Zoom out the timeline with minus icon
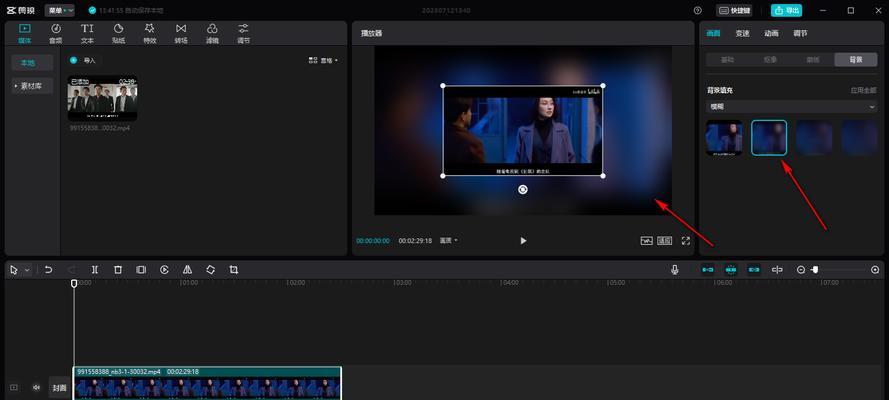Screen dimensions: 889x400 (x=801, y=270)
